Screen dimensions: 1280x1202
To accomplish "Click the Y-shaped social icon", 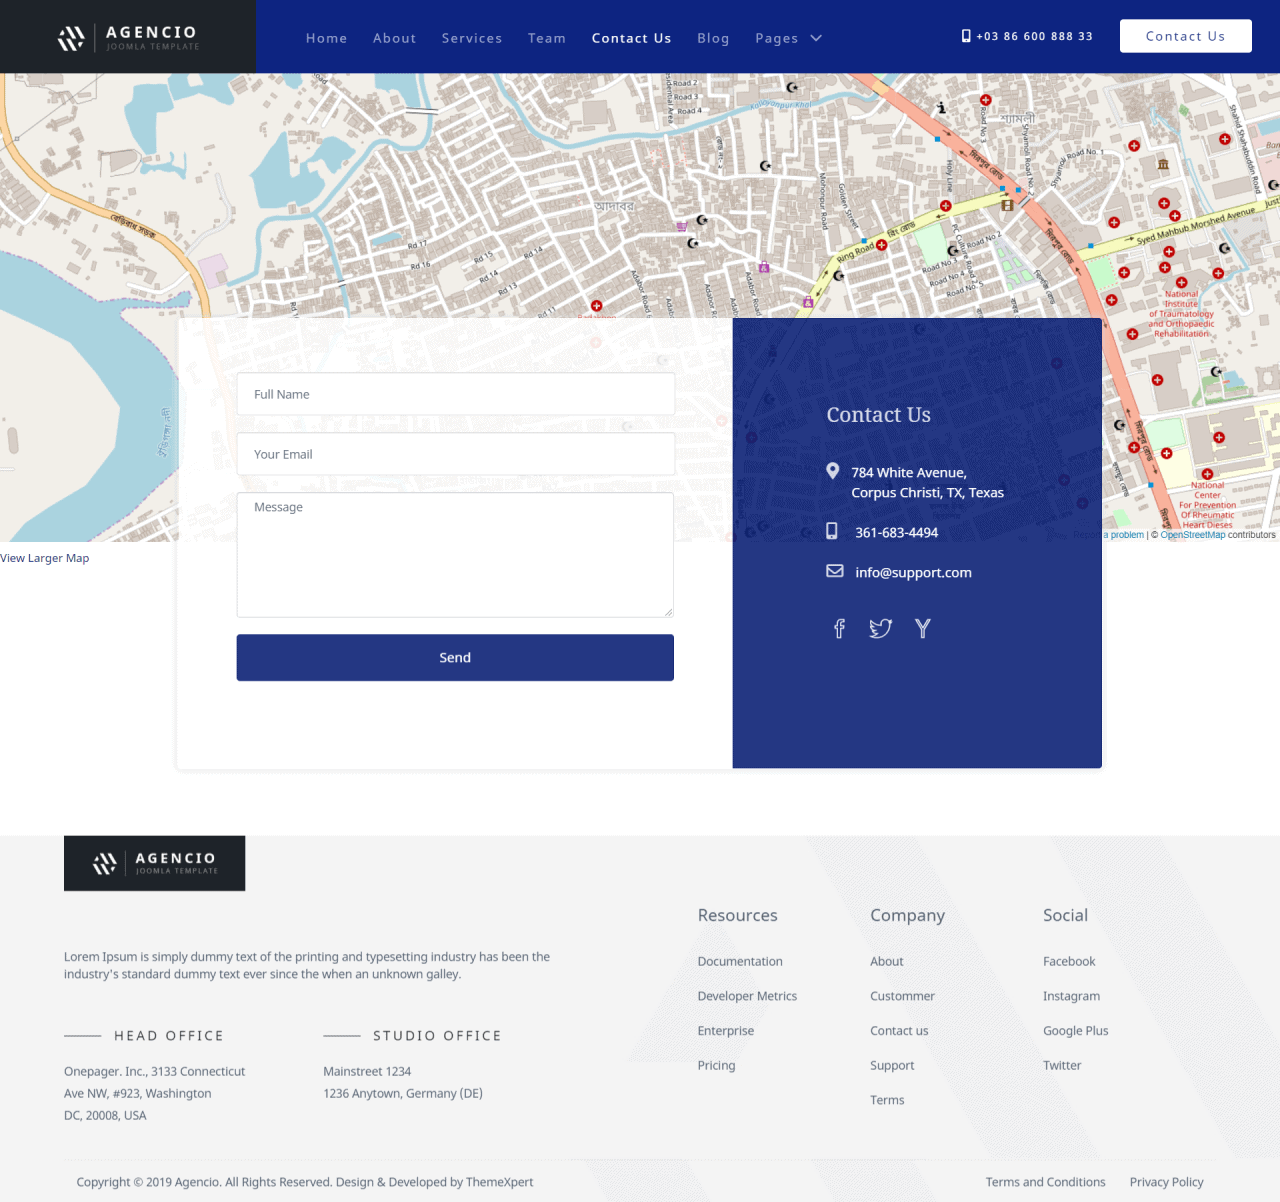I will coord(922,628).
